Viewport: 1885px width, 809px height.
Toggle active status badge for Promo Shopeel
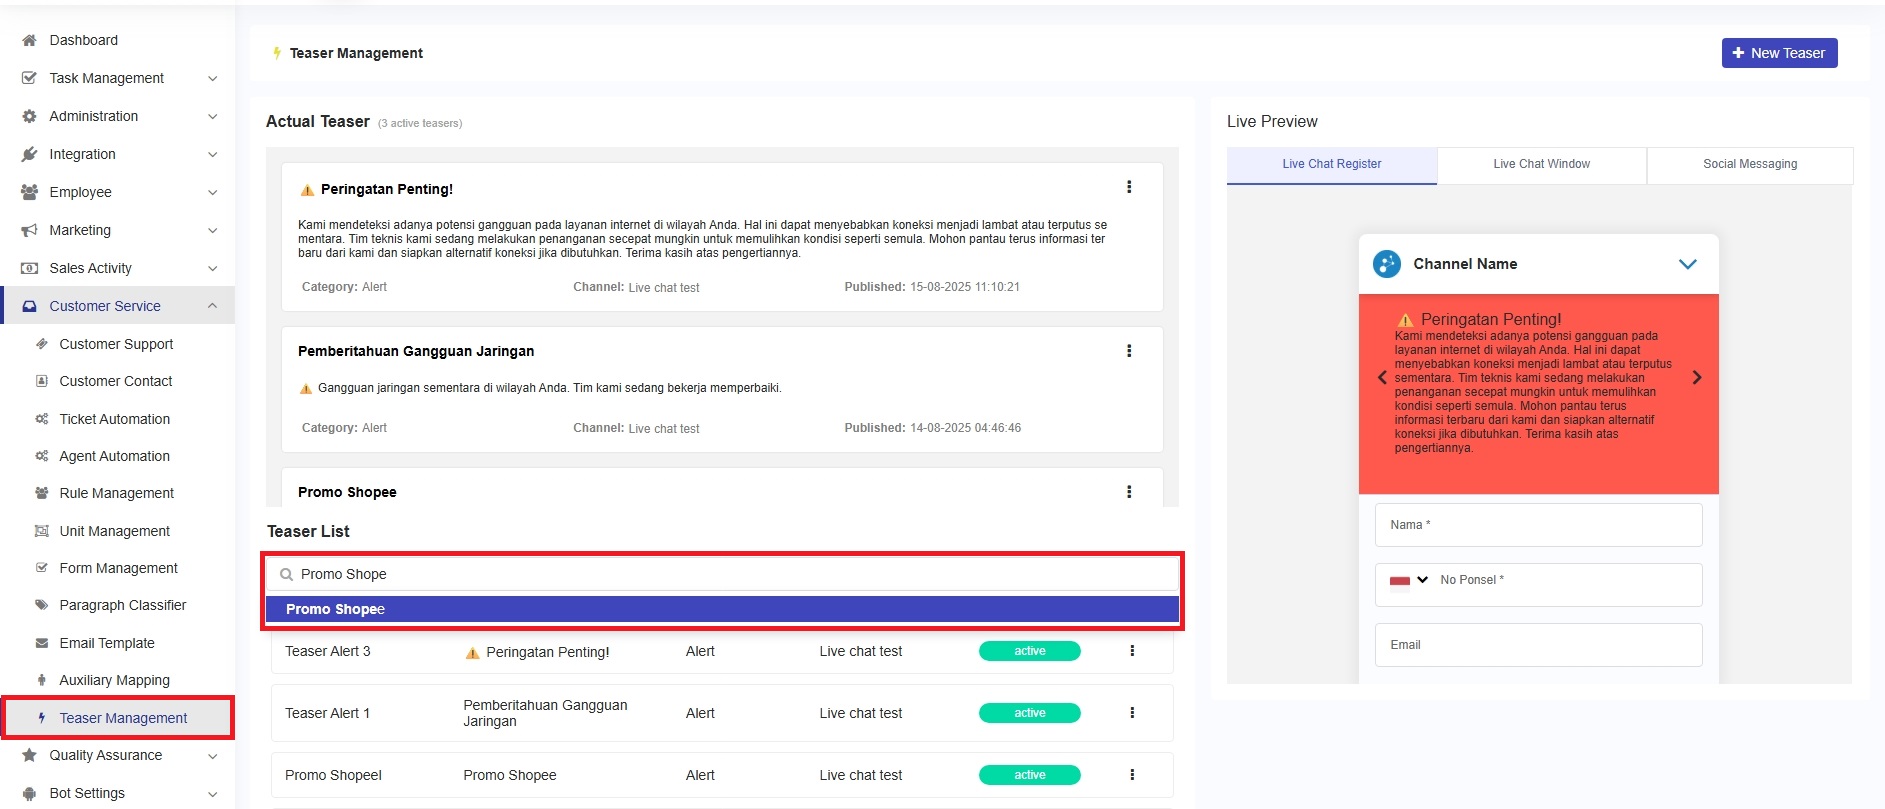1029,775
